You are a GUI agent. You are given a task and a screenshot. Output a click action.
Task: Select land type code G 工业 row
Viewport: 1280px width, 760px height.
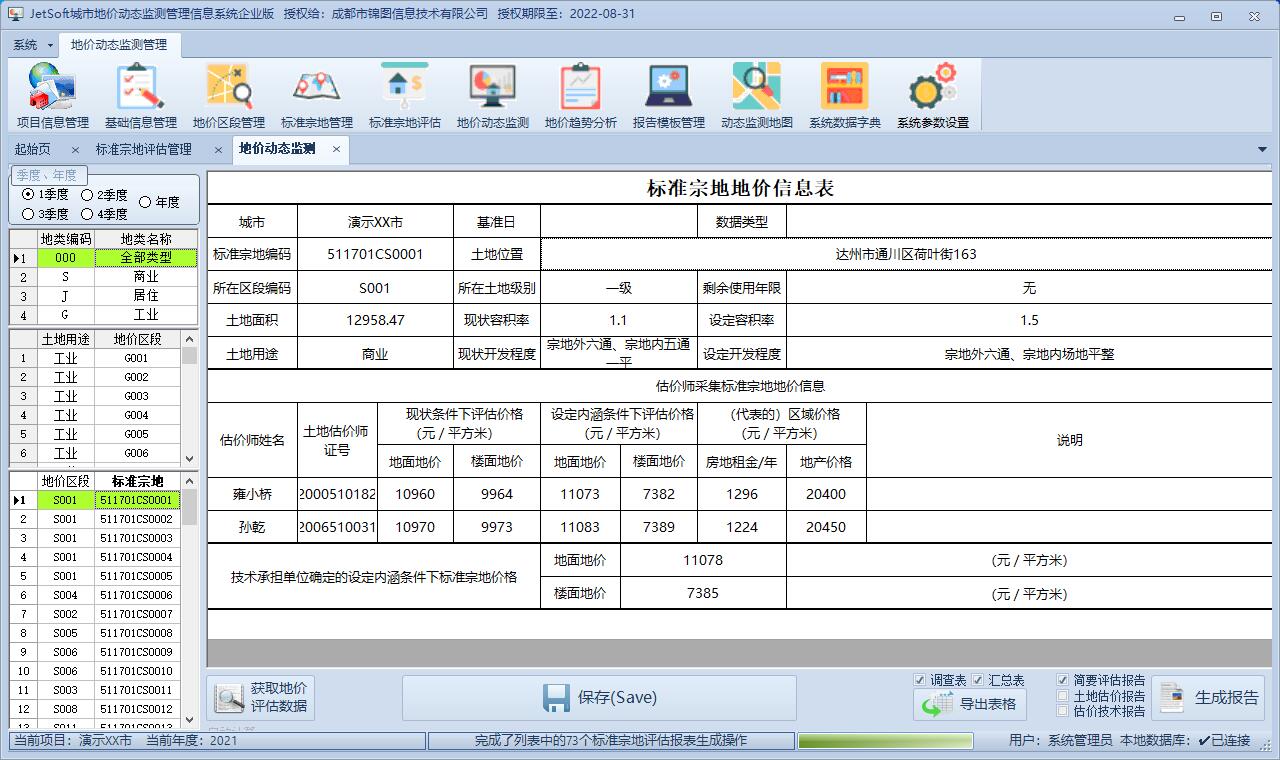coord(104,315)
